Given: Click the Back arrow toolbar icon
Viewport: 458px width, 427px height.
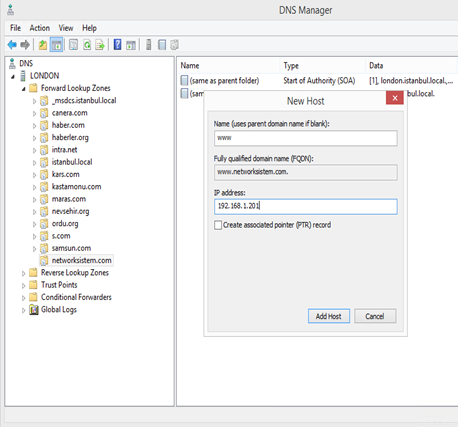Looking at the screenshot, I should [12, 45].
